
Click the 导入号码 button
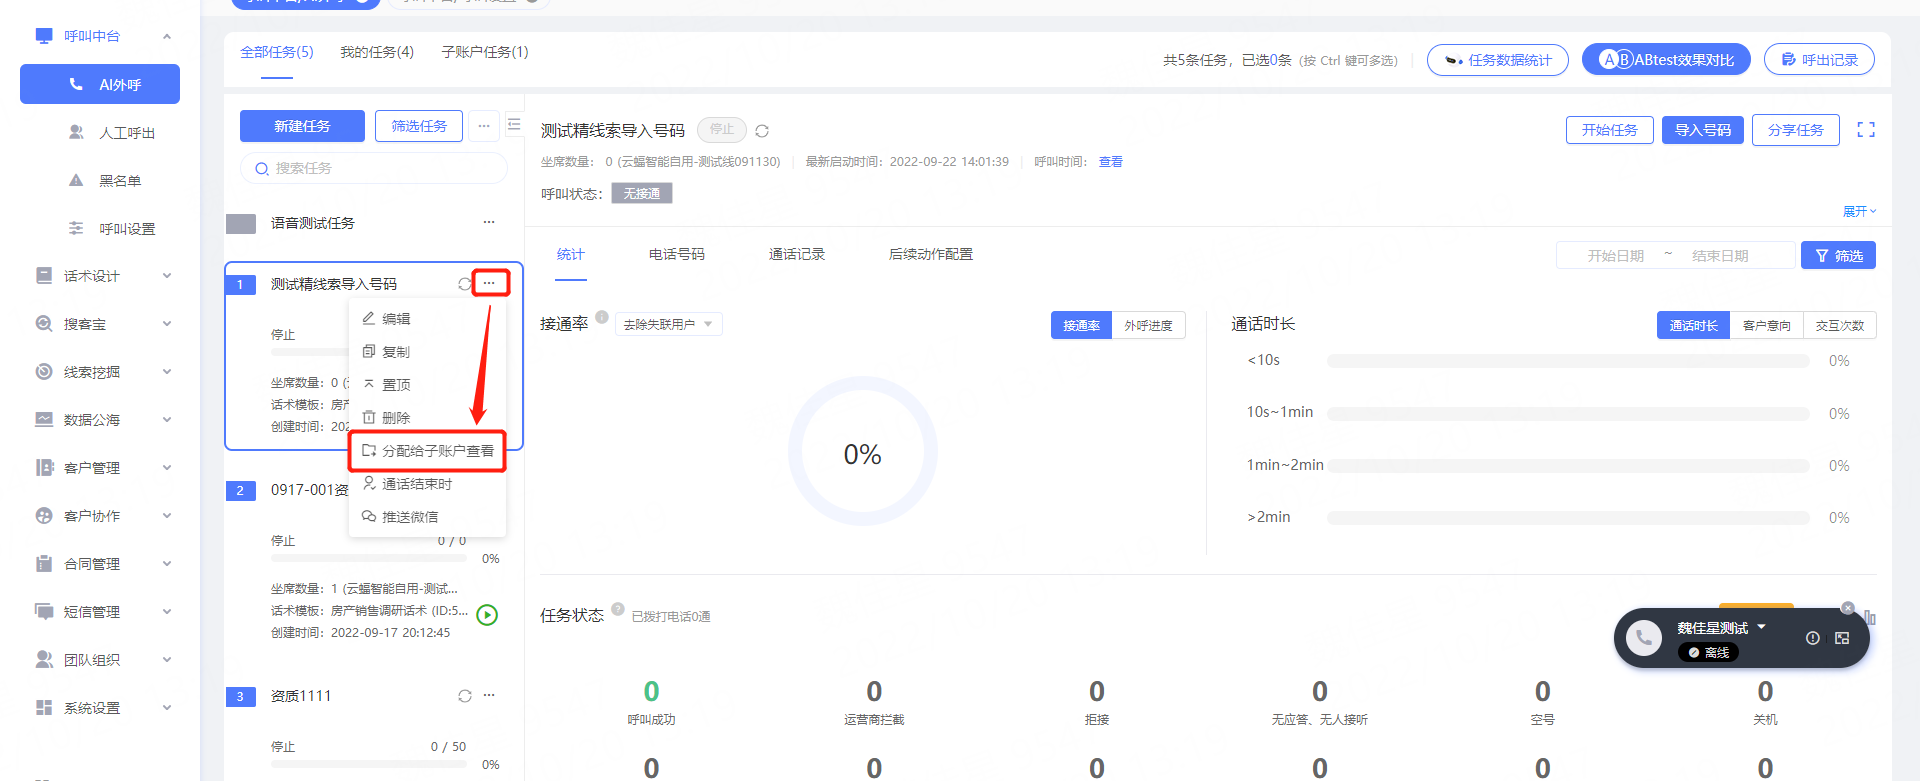pyautogui.click(x=1703, y=130)
